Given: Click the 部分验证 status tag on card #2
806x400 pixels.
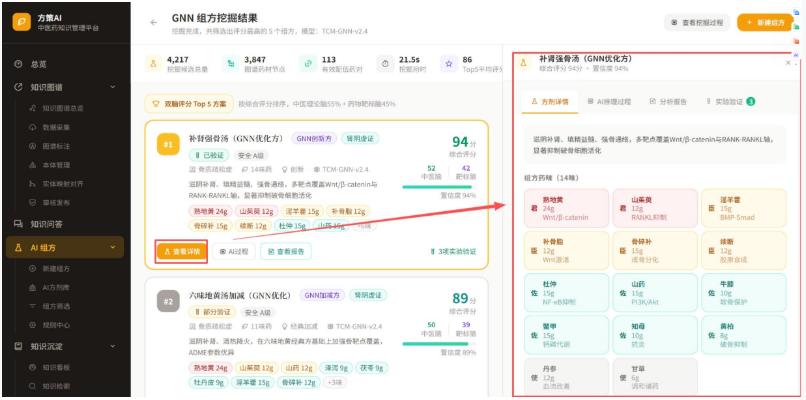Looking at the screenshot, I should [212, 312].
